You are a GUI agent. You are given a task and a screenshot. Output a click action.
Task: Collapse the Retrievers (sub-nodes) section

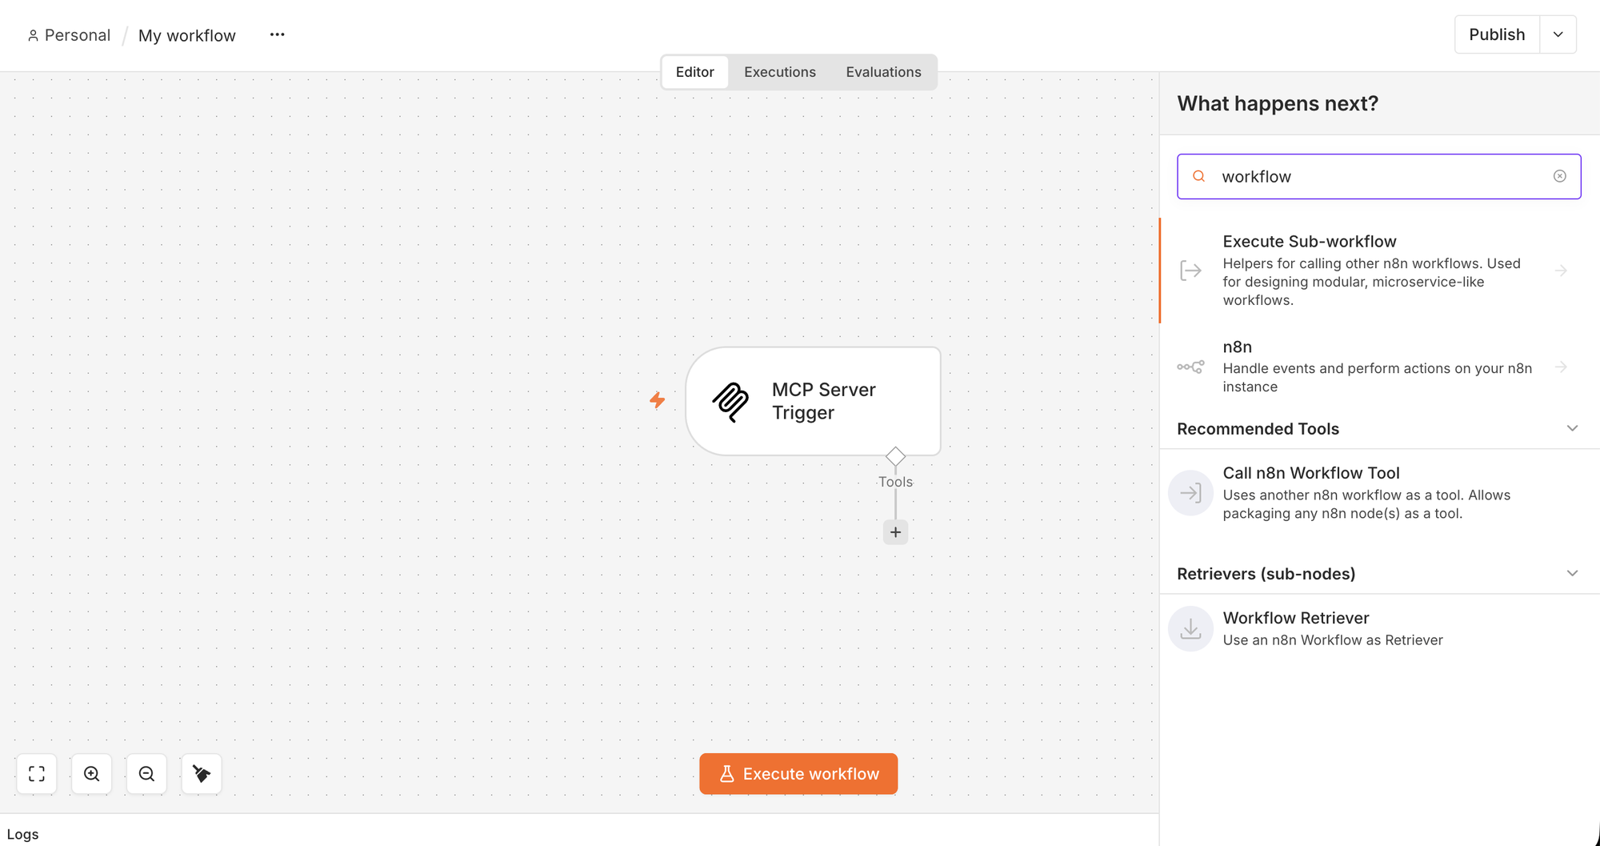click(1572, 574)
